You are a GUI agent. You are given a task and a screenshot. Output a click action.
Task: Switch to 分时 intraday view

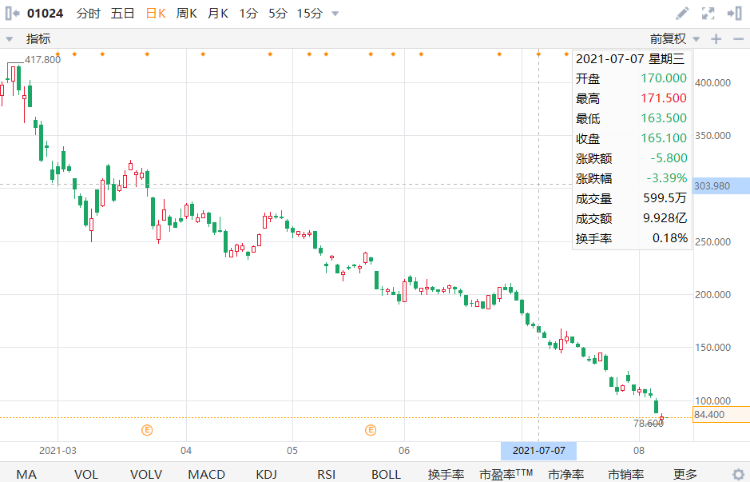coord(88,13)
